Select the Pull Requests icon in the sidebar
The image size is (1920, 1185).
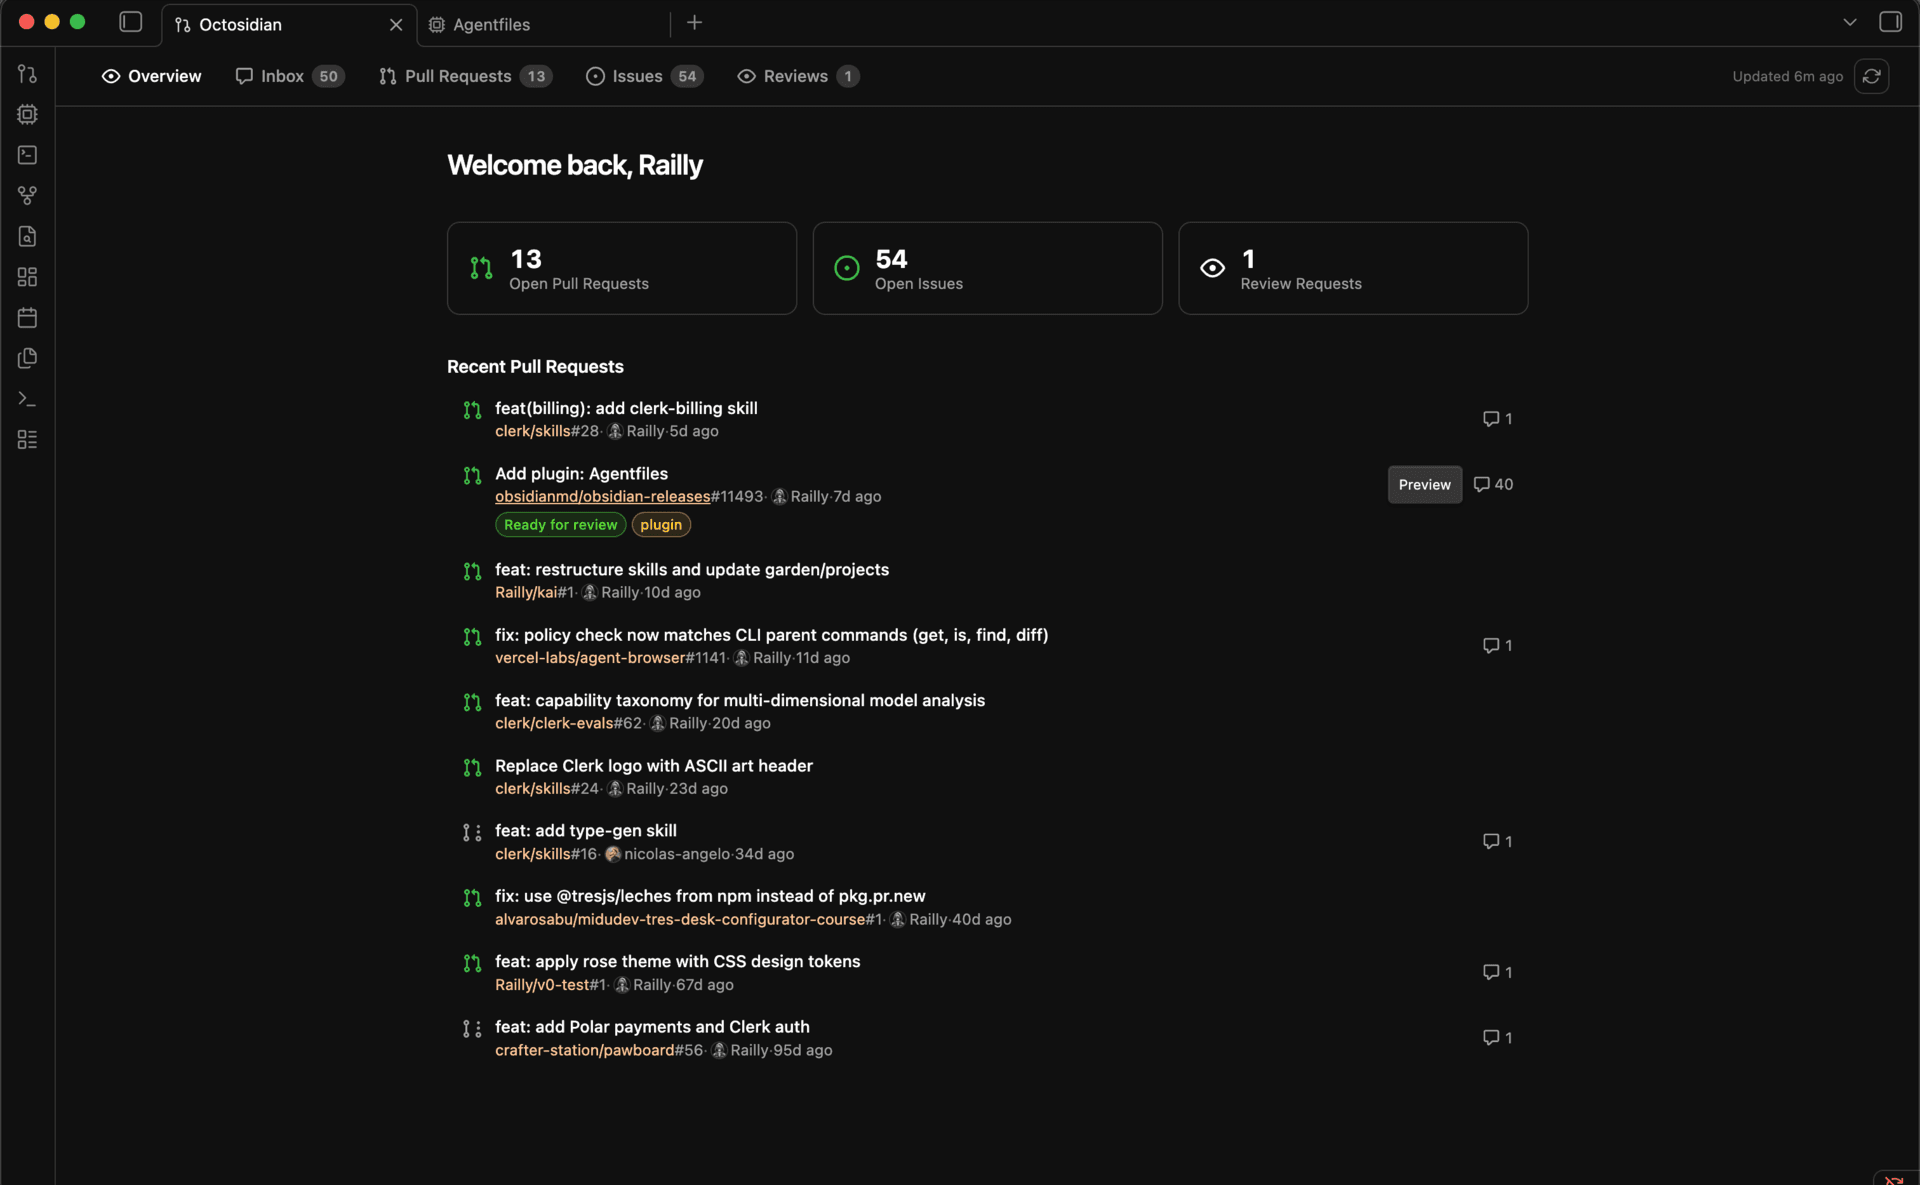(28, 74)
